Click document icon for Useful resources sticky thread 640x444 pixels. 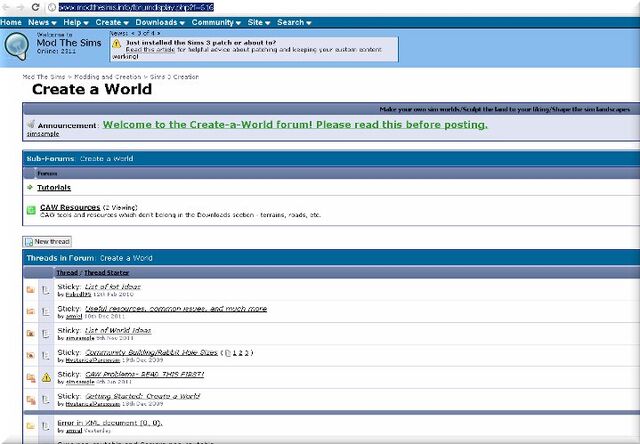click(46, 312)
